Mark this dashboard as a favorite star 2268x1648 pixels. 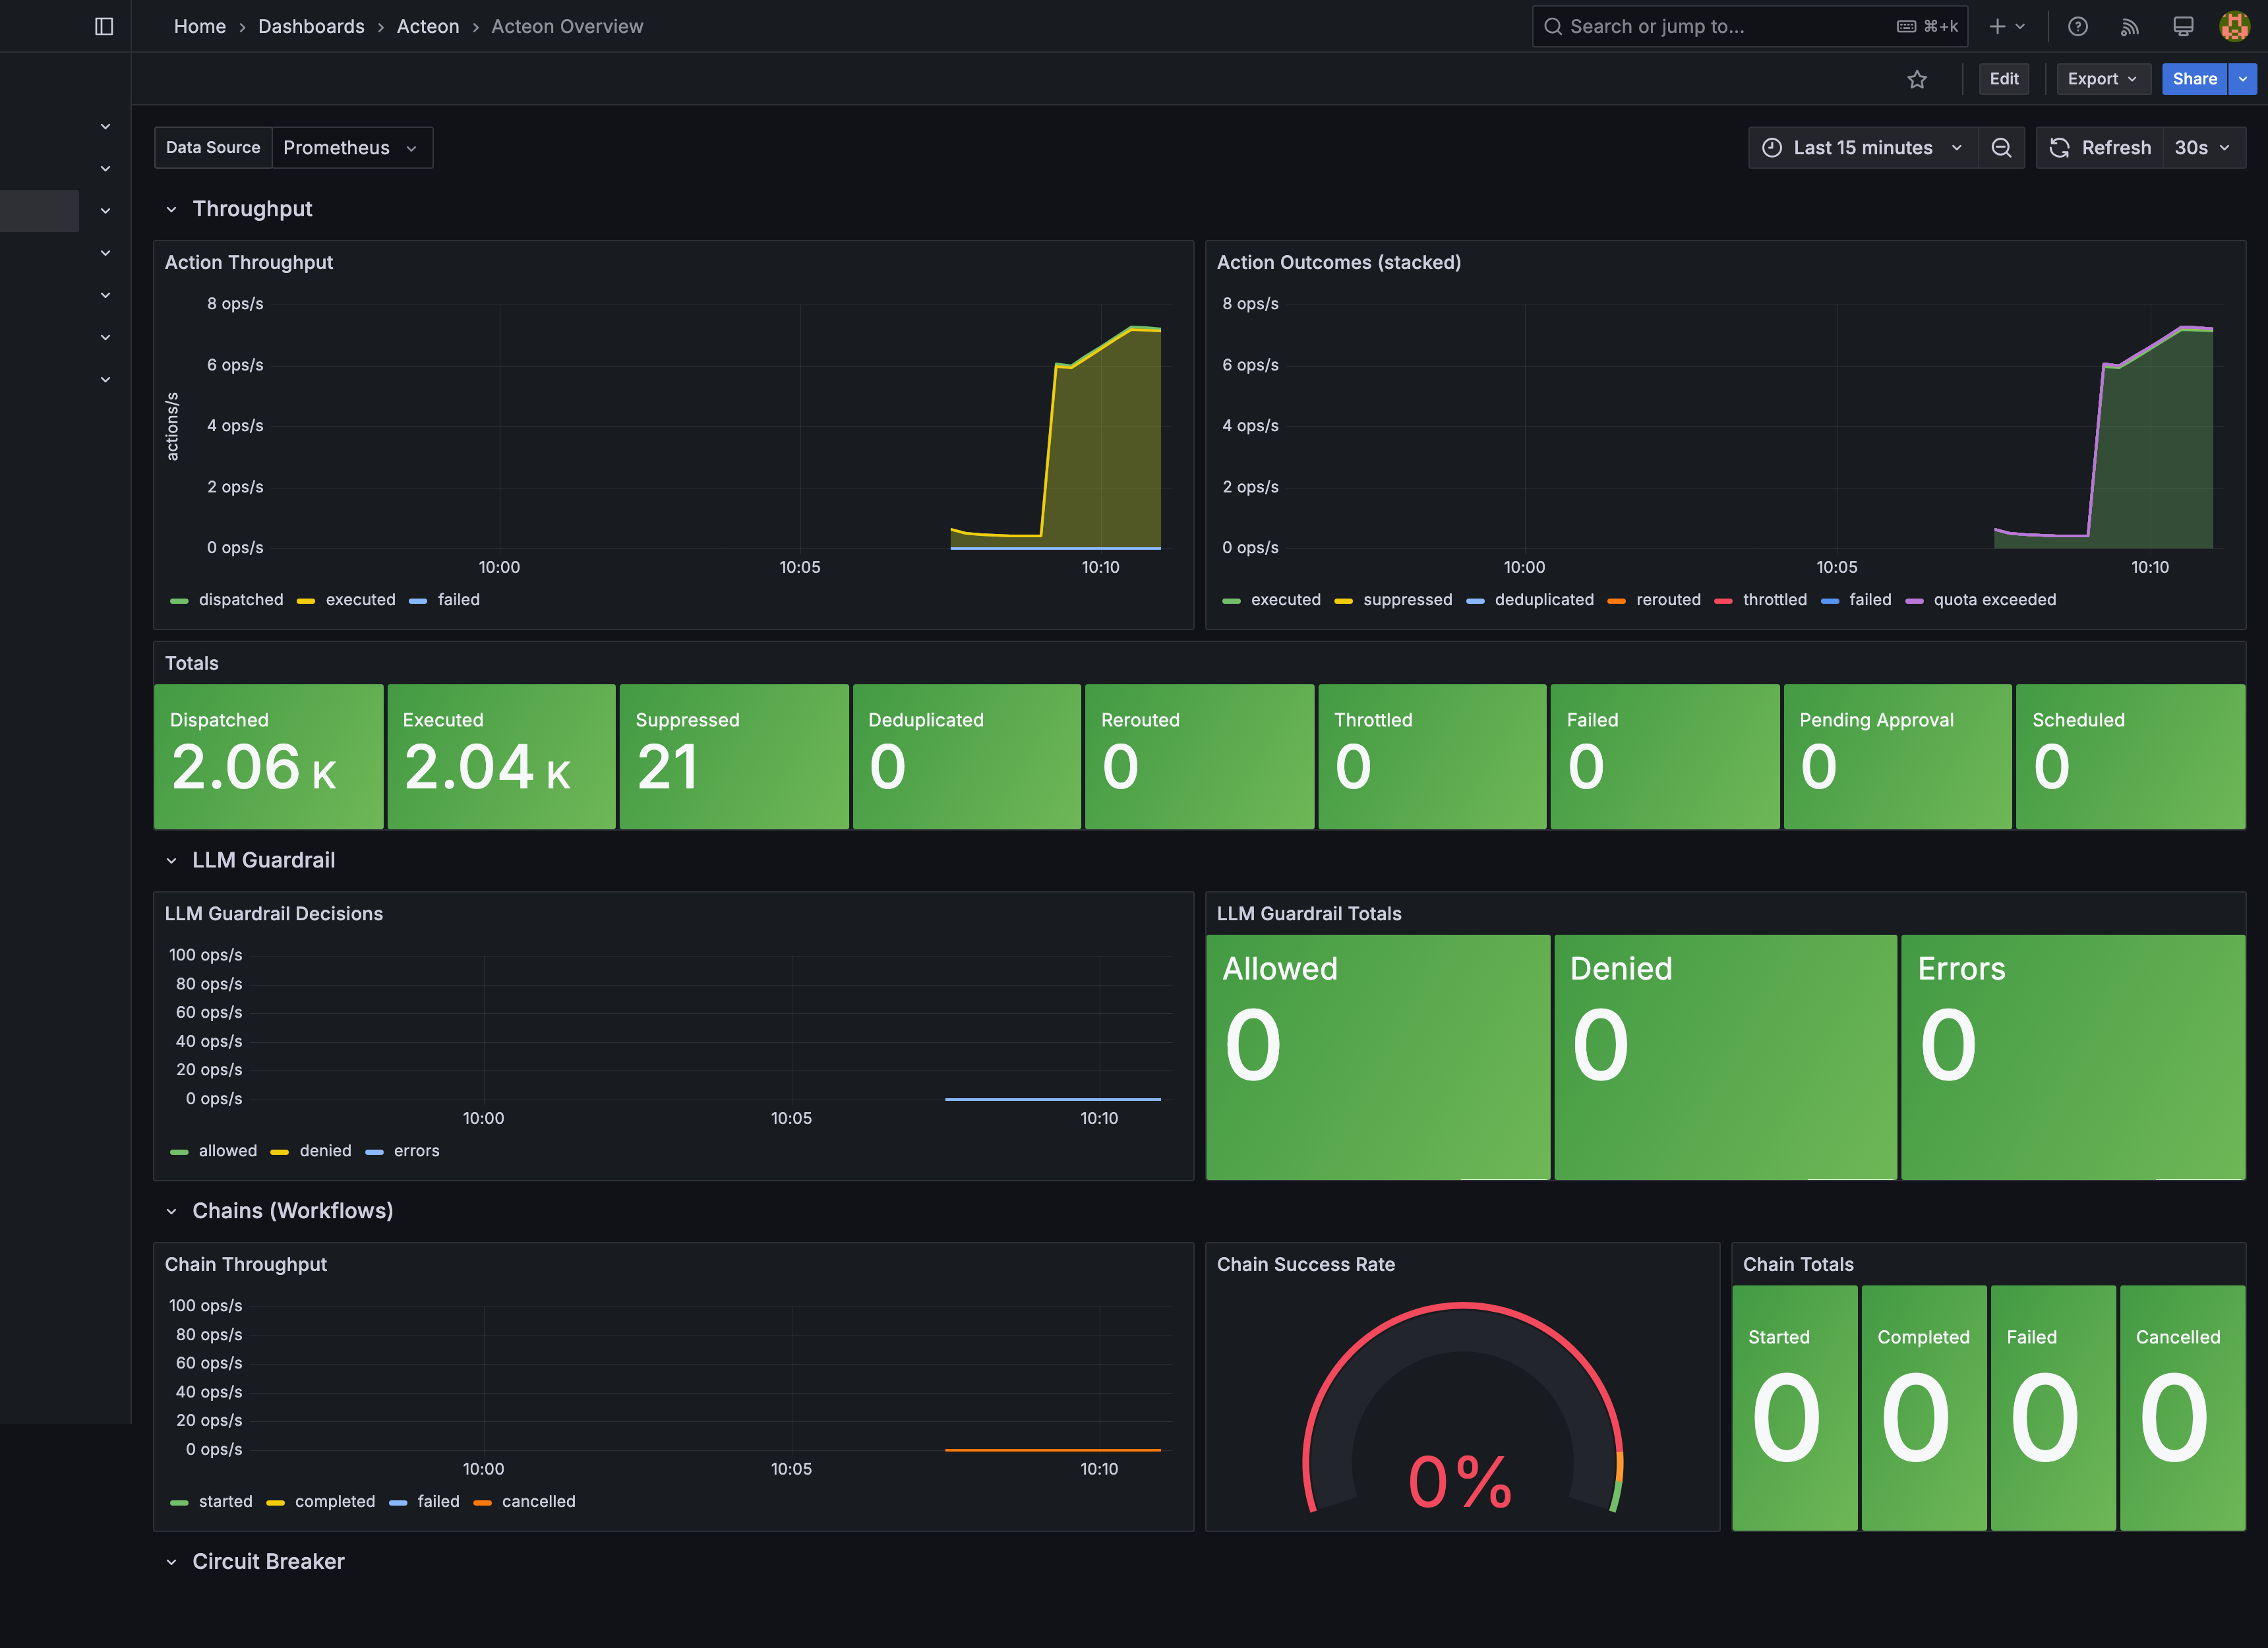coord(1917,79)
